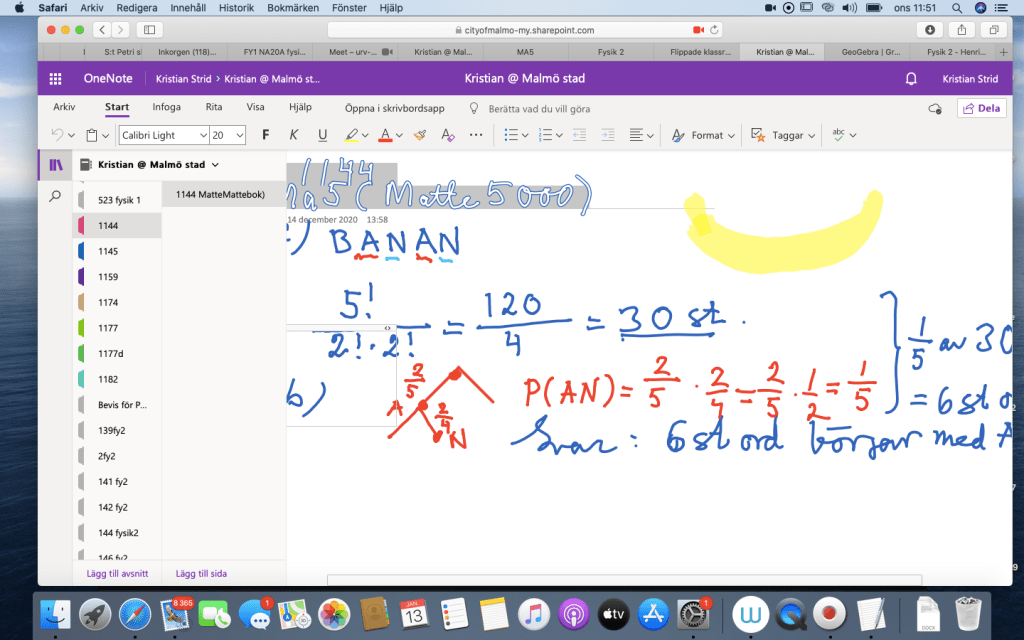Screen dimensions: 1024x640
Task: Toggle bold formatting (F button)
Action: click(265, 135)
